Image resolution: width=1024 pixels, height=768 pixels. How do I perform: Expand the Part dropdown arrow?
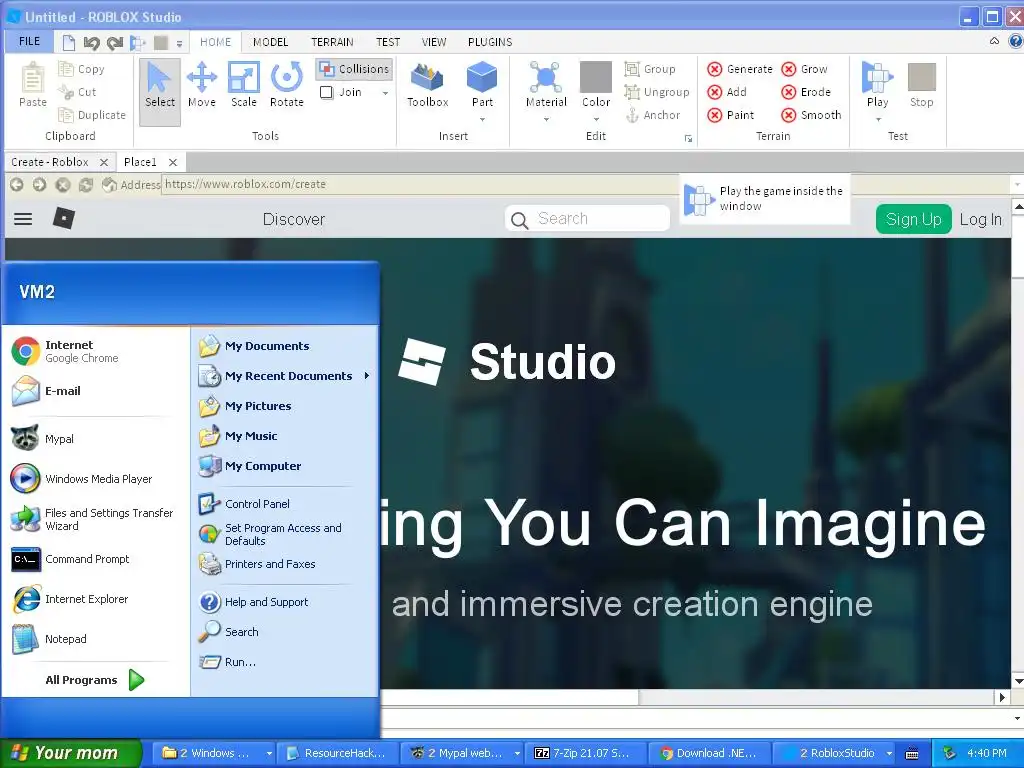[x=482, y=120]
